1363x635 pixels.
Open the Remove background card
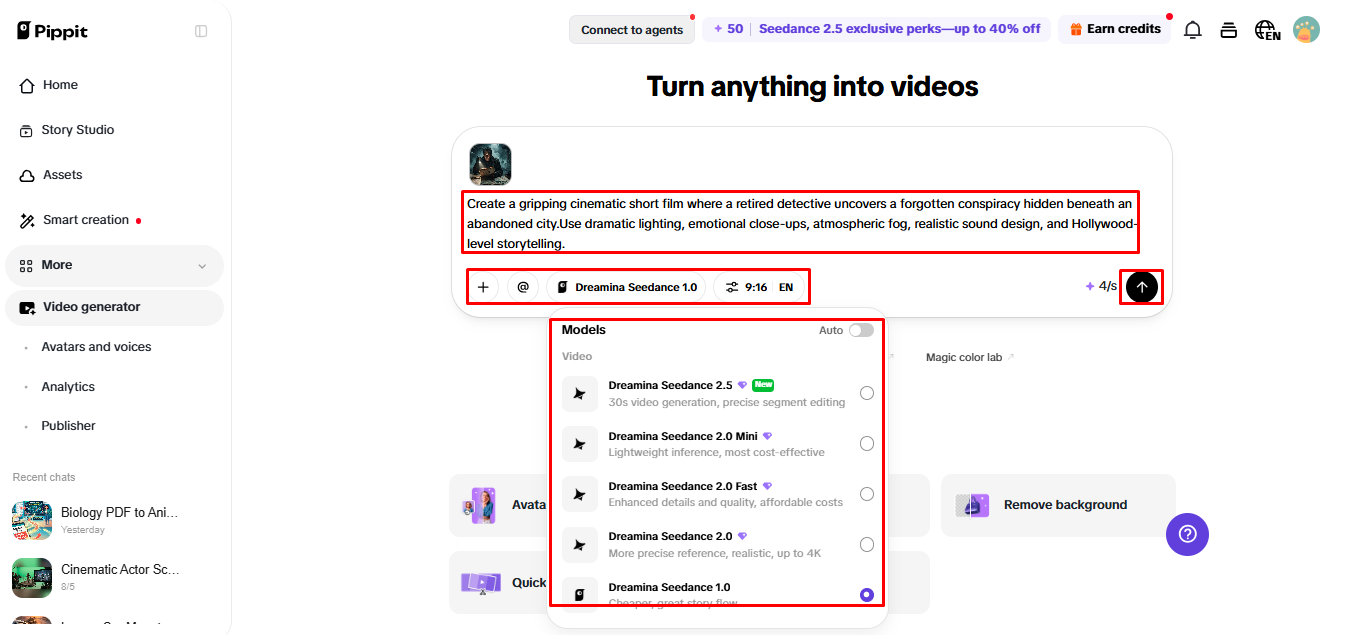pyautogui.click(x=1058, y=505)
